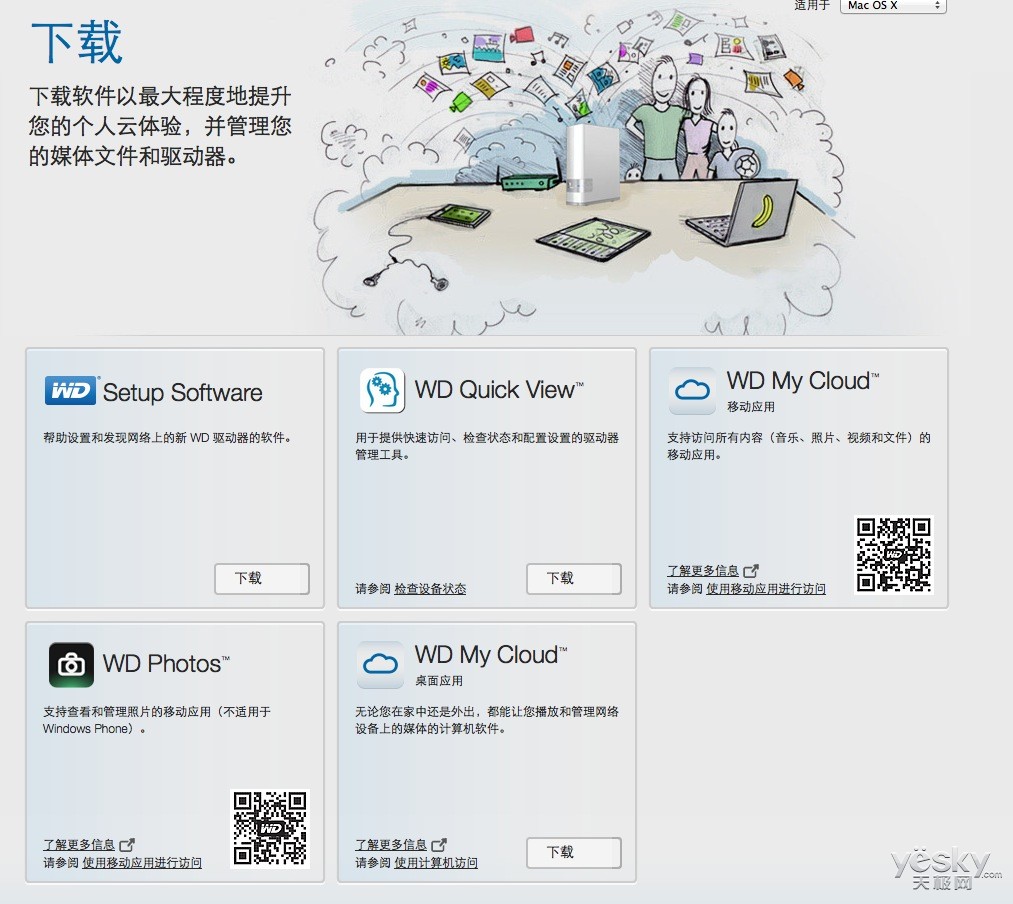Click the cloud icon of WD My Cloud 桌面应用
Viewport: 1013px width, 904px height.
click(381, 664)
